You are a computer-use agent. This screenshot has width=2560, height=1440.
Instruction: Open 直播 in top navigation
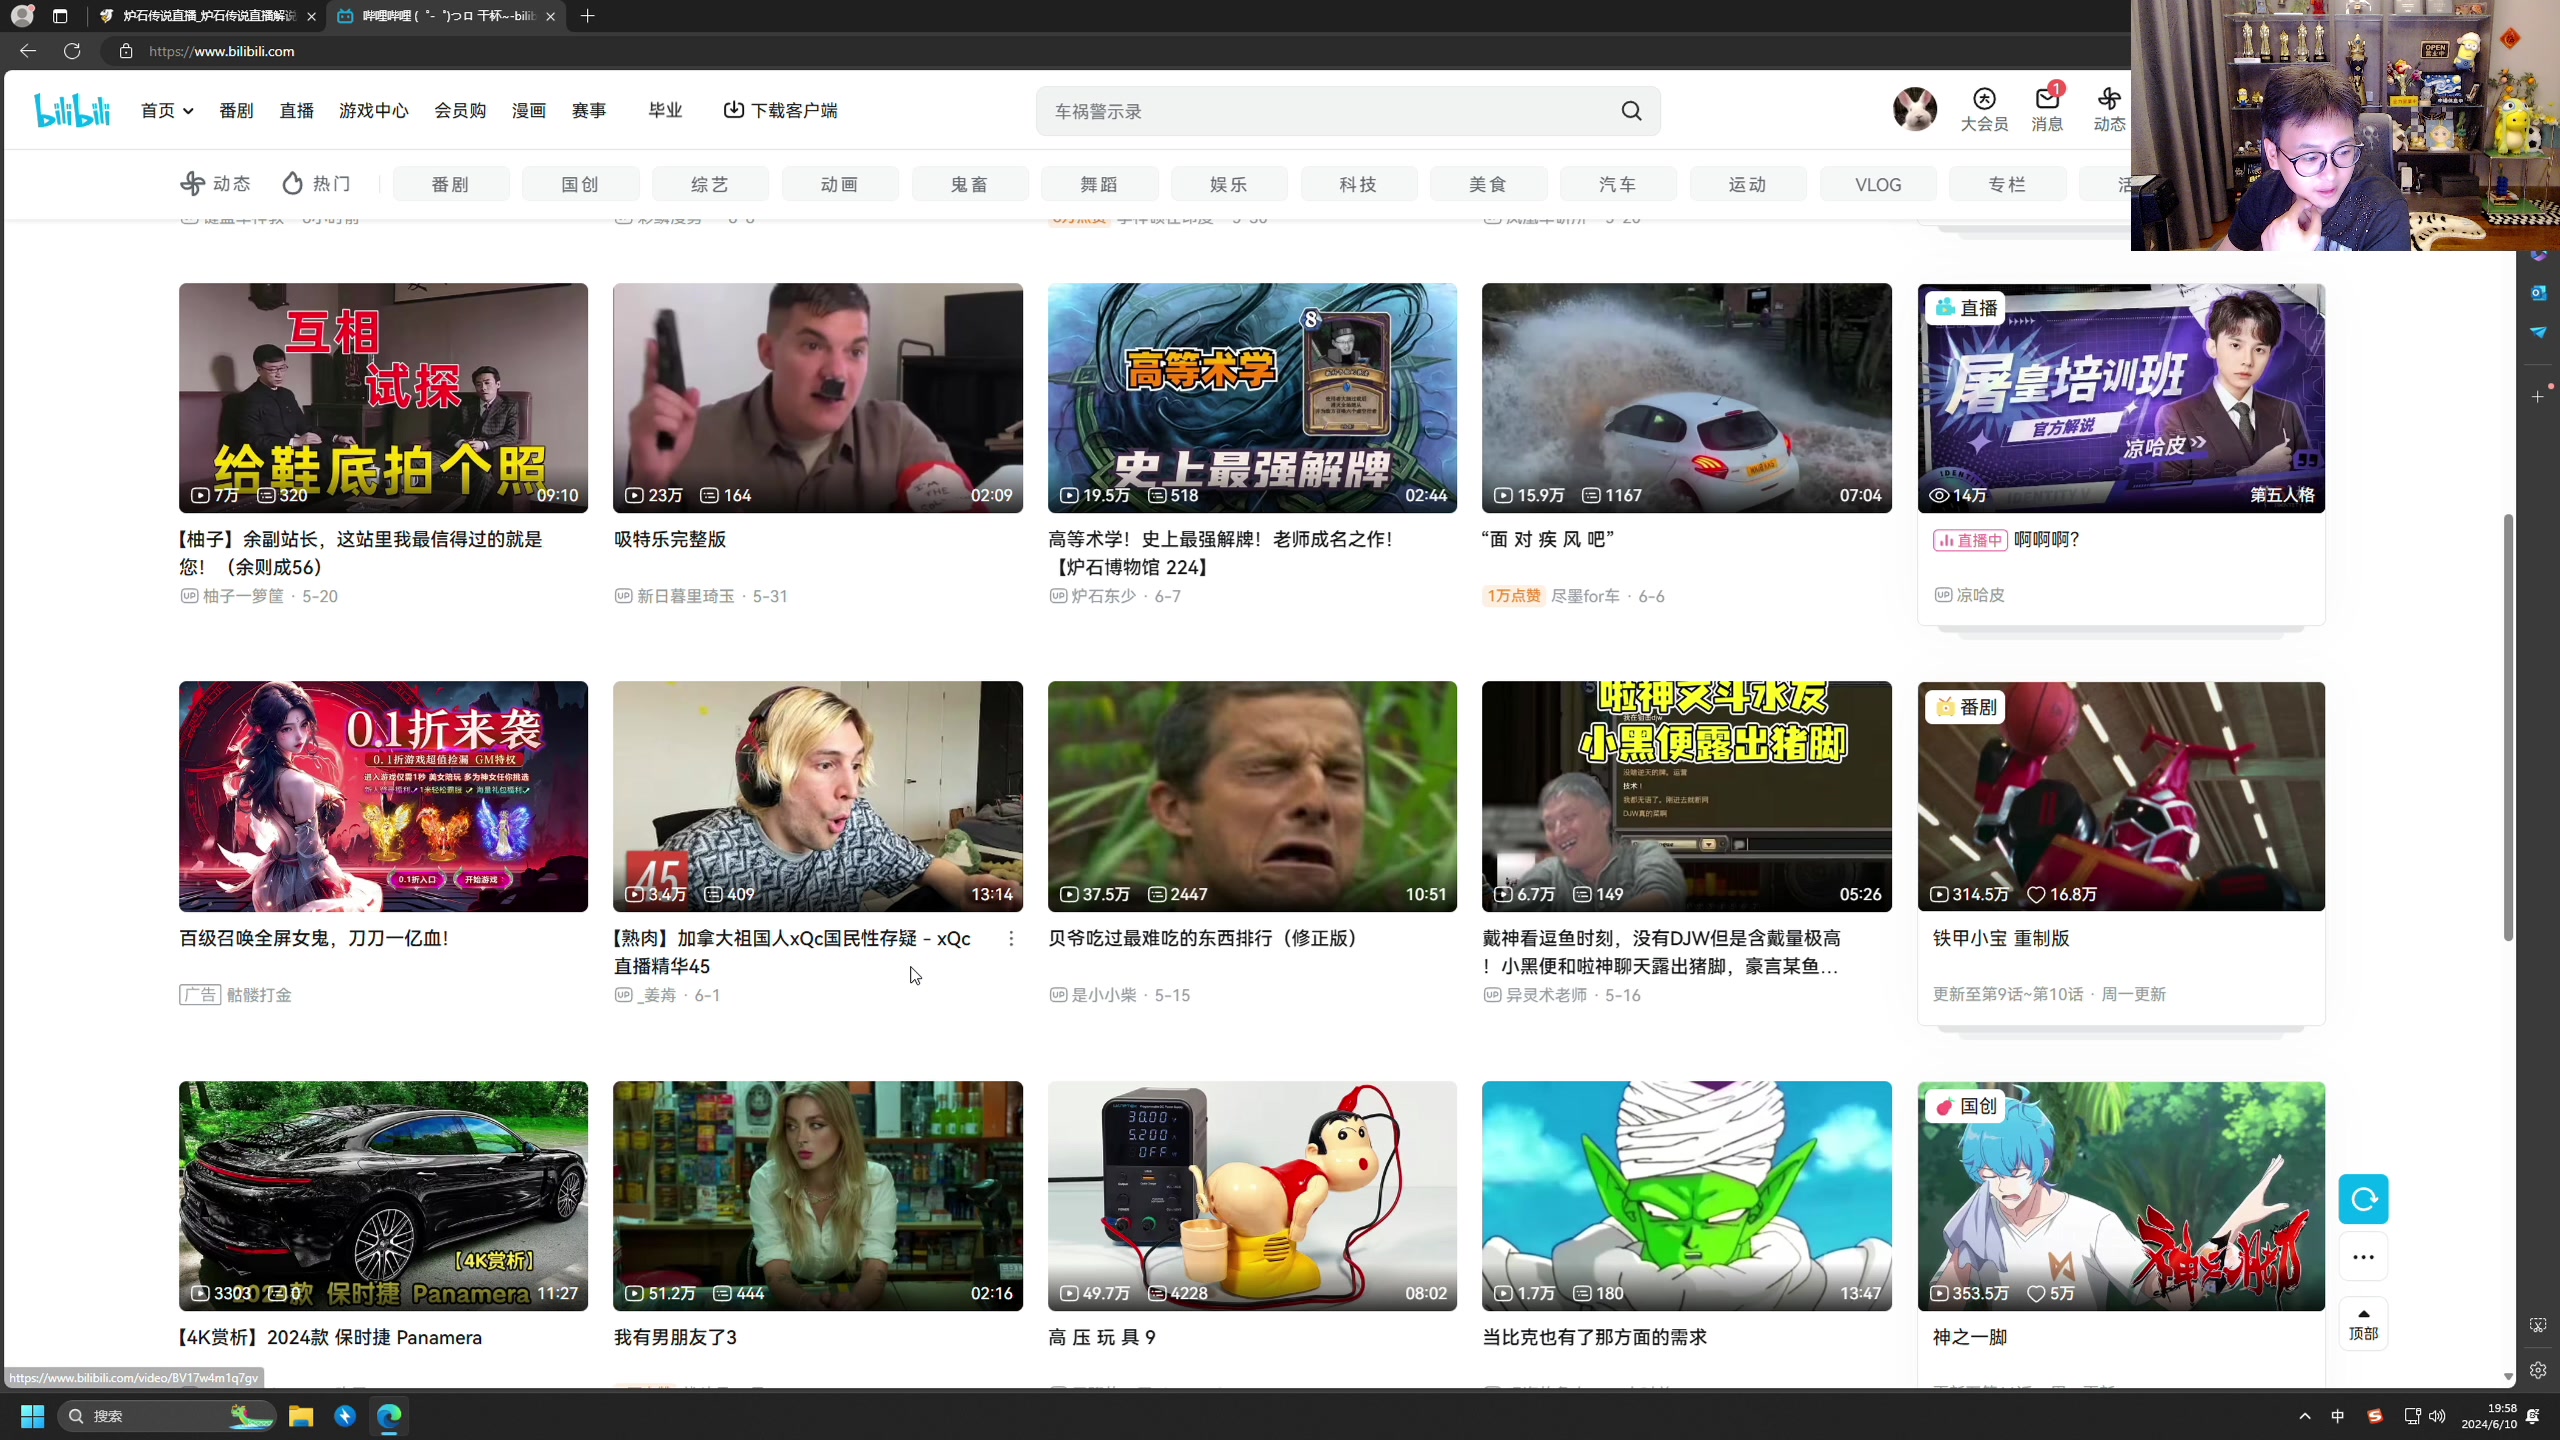click(296, 110)
